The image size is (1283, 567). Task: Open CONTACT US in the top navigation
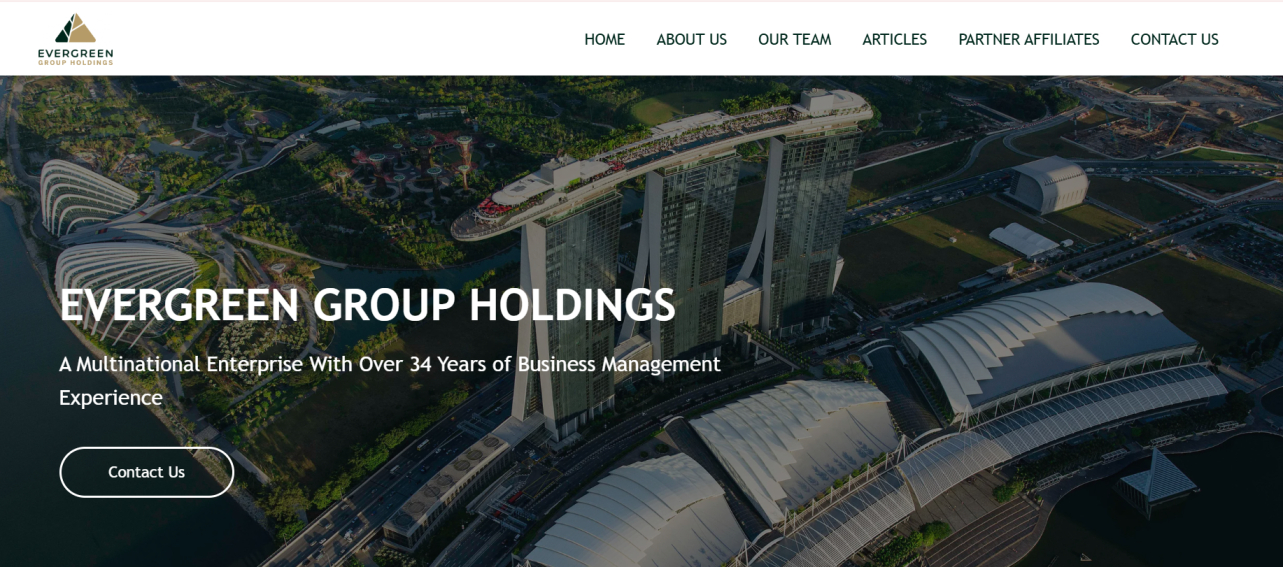tap(1174, 40)
